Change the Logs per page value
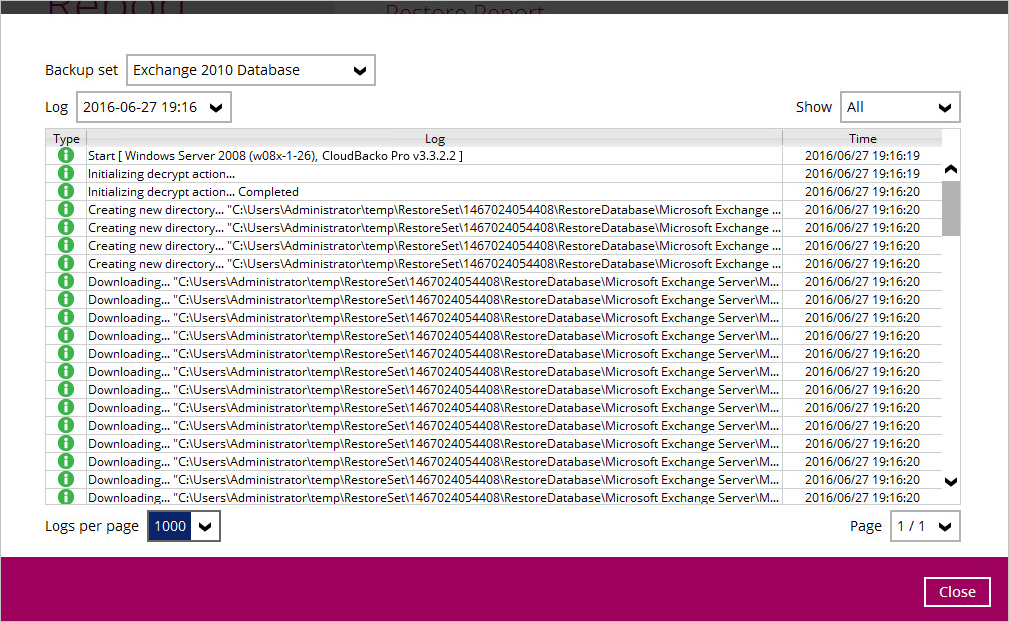The width and height of the screenshot is (1009, 622). pyautogui.click(x=184, y=526)
